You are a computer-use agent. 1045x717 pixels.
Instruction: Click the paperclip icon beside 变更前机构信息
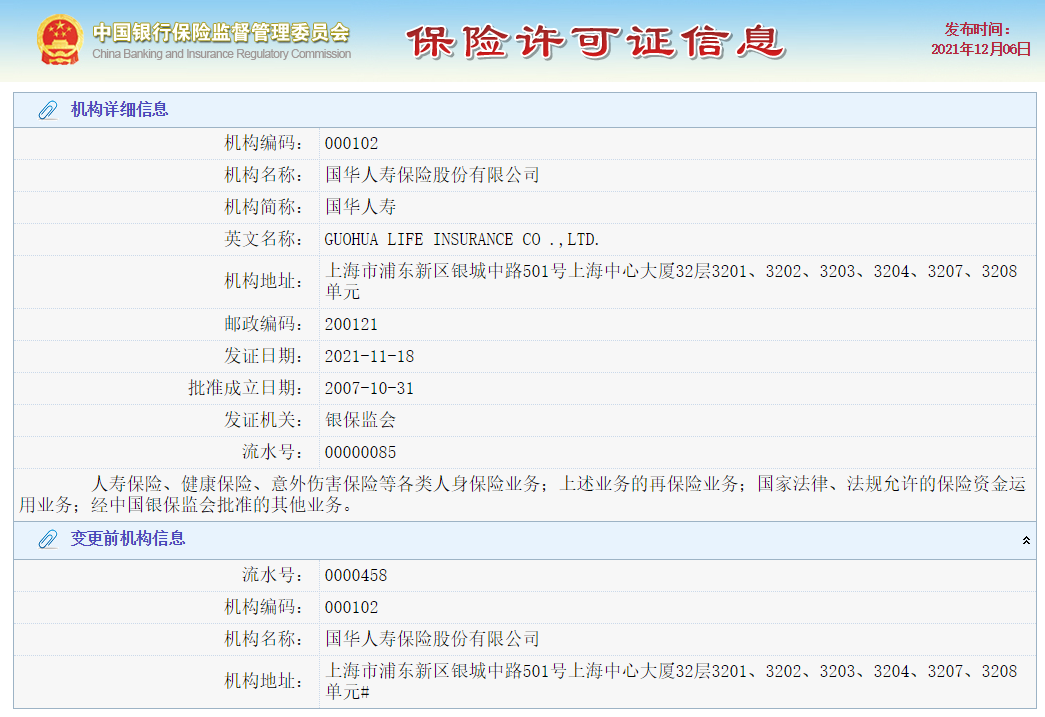pos(48,539)
